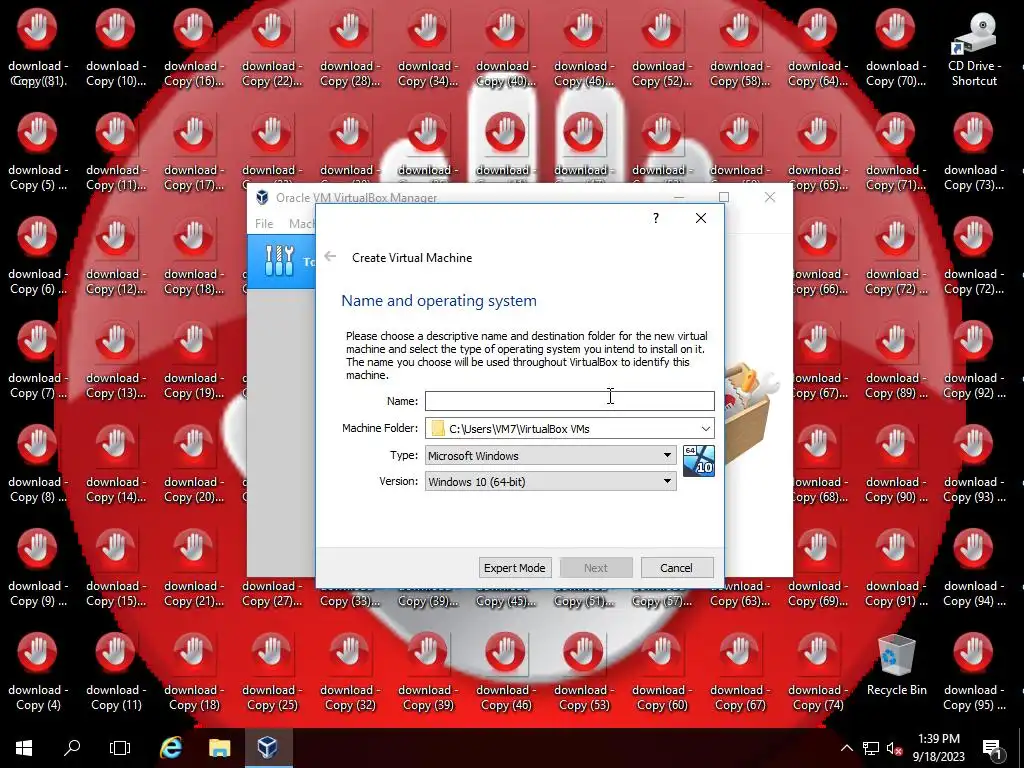This screenshot has width=1024, height=768.
Task: Open the Machine Folder dropdown
Action: pyautogui.click(x=706, y=428)
